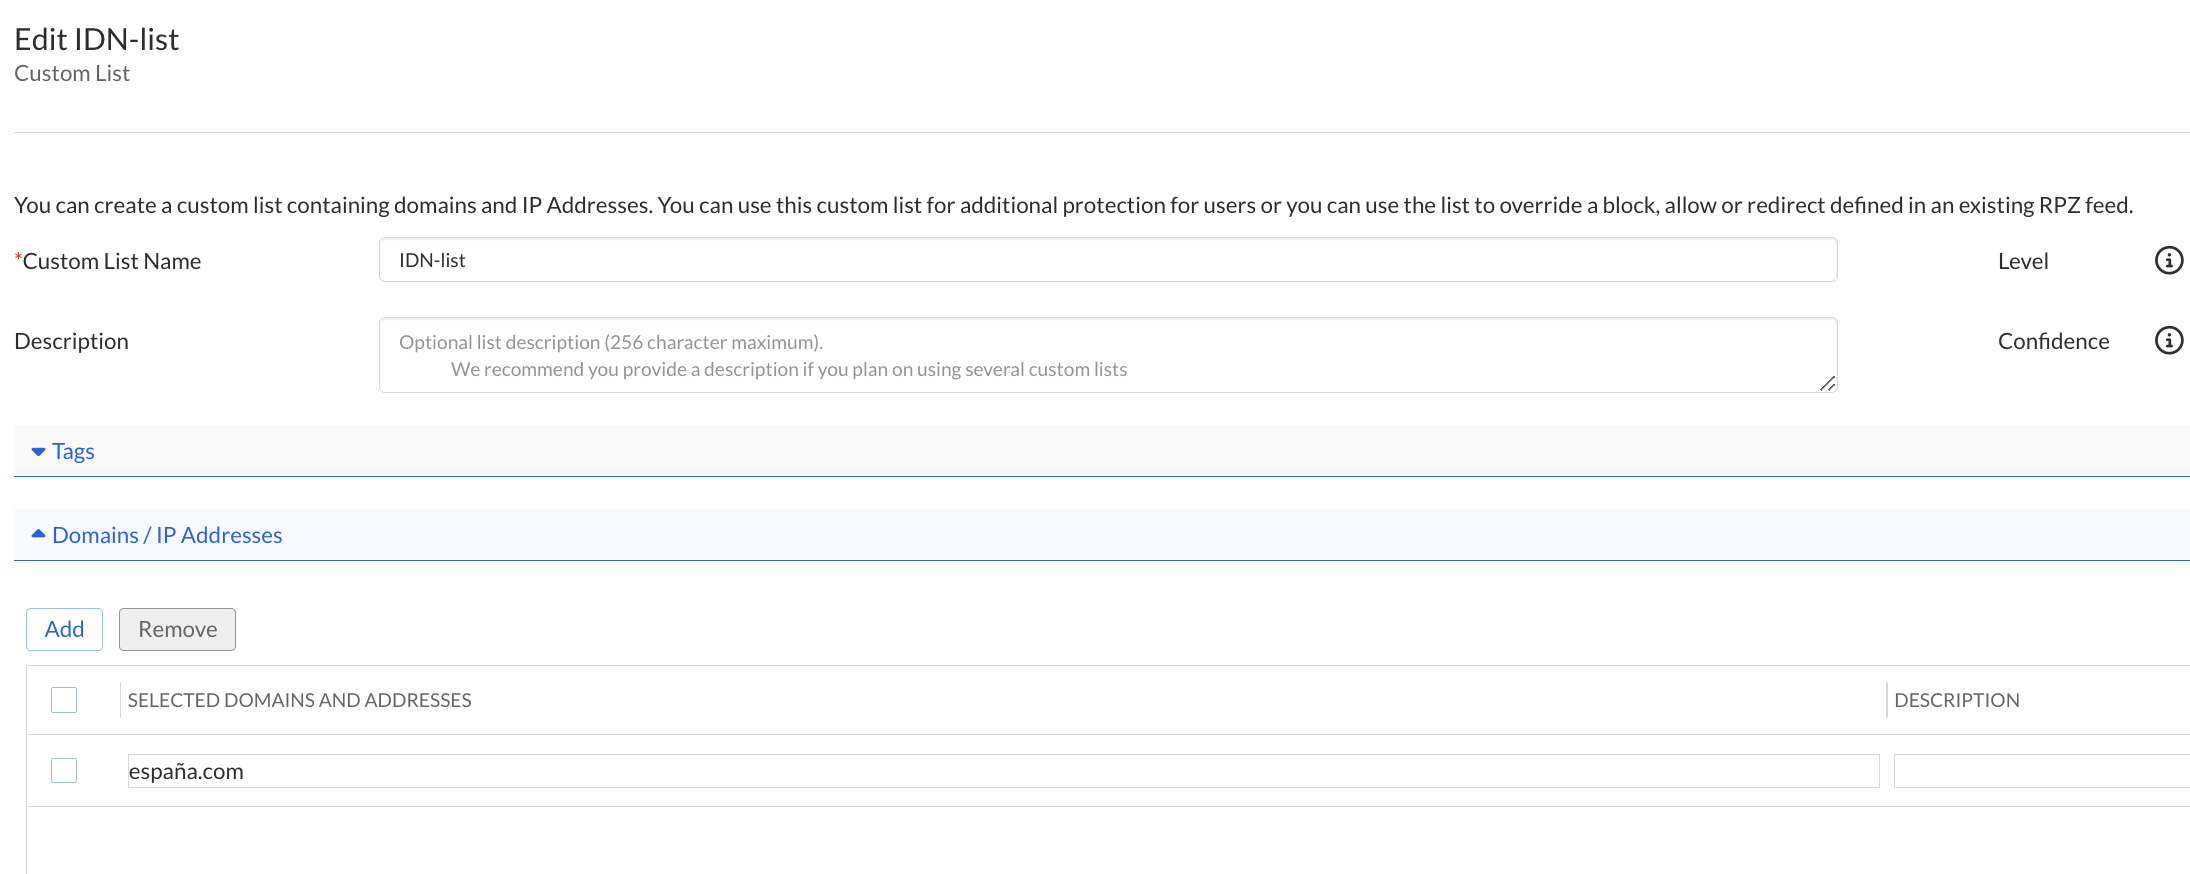This screenshot has height=874, width=2190.
Task: Open the Level info tooltip
Action: (x=2168, y=260)
